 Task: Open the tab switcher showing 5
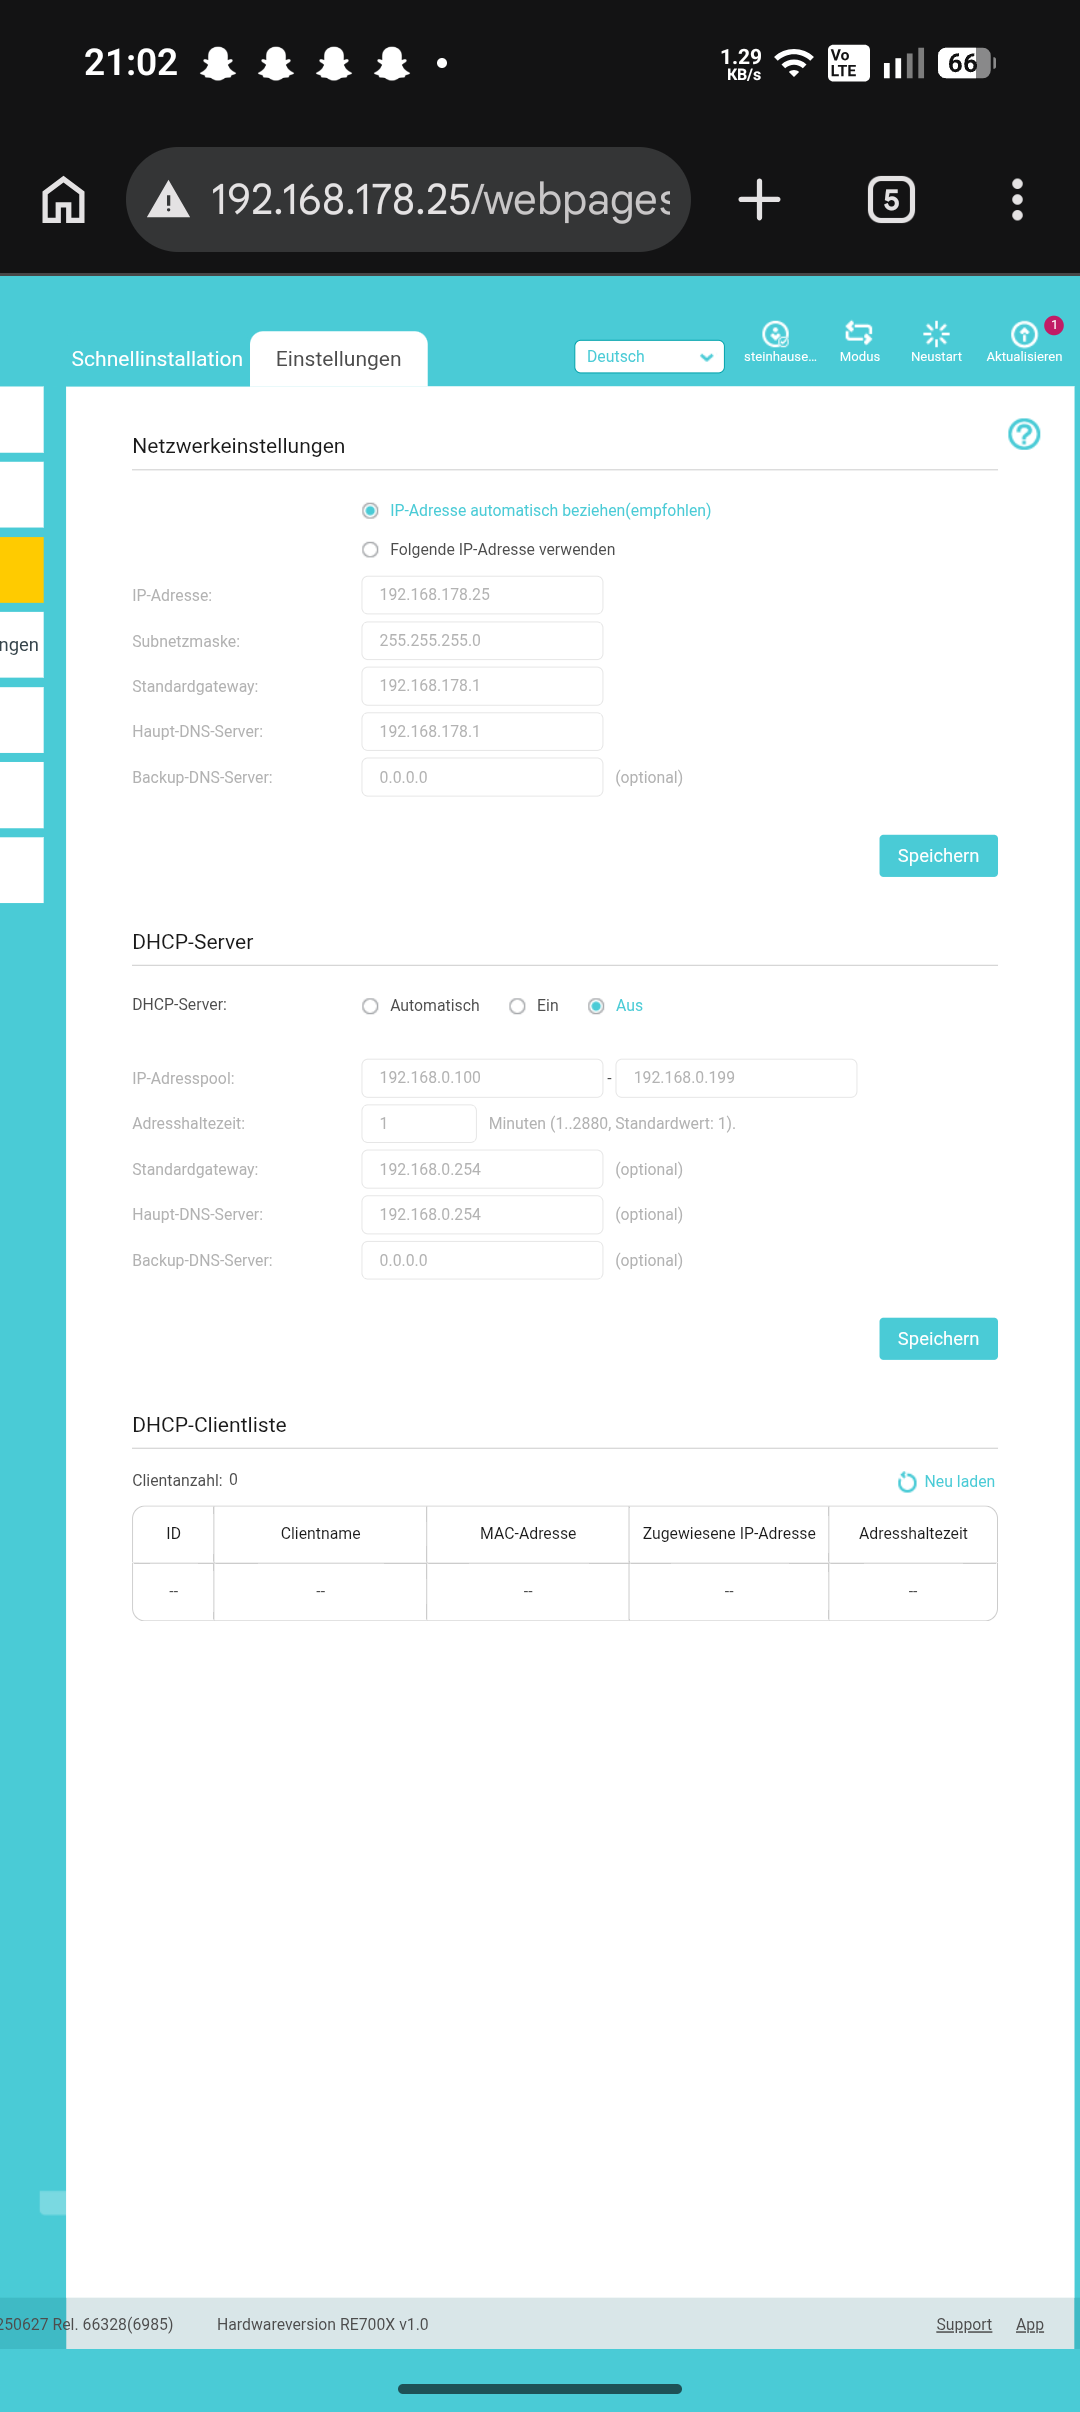pos(891,199)
